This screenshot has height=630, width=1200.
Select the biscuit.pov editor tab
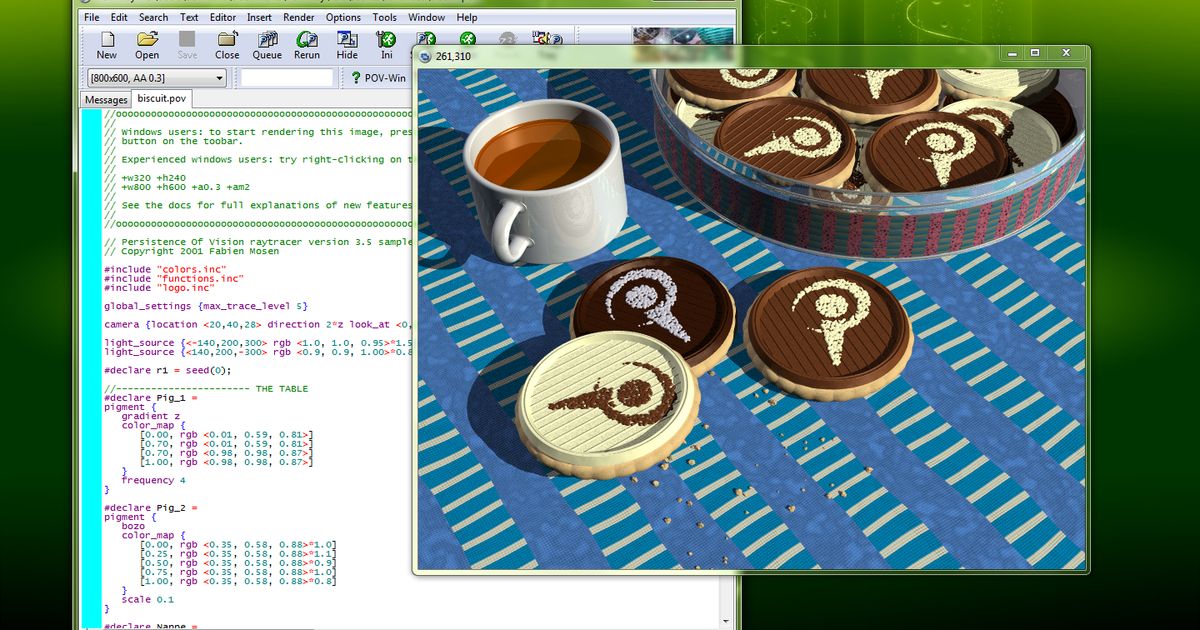(162, 99)
